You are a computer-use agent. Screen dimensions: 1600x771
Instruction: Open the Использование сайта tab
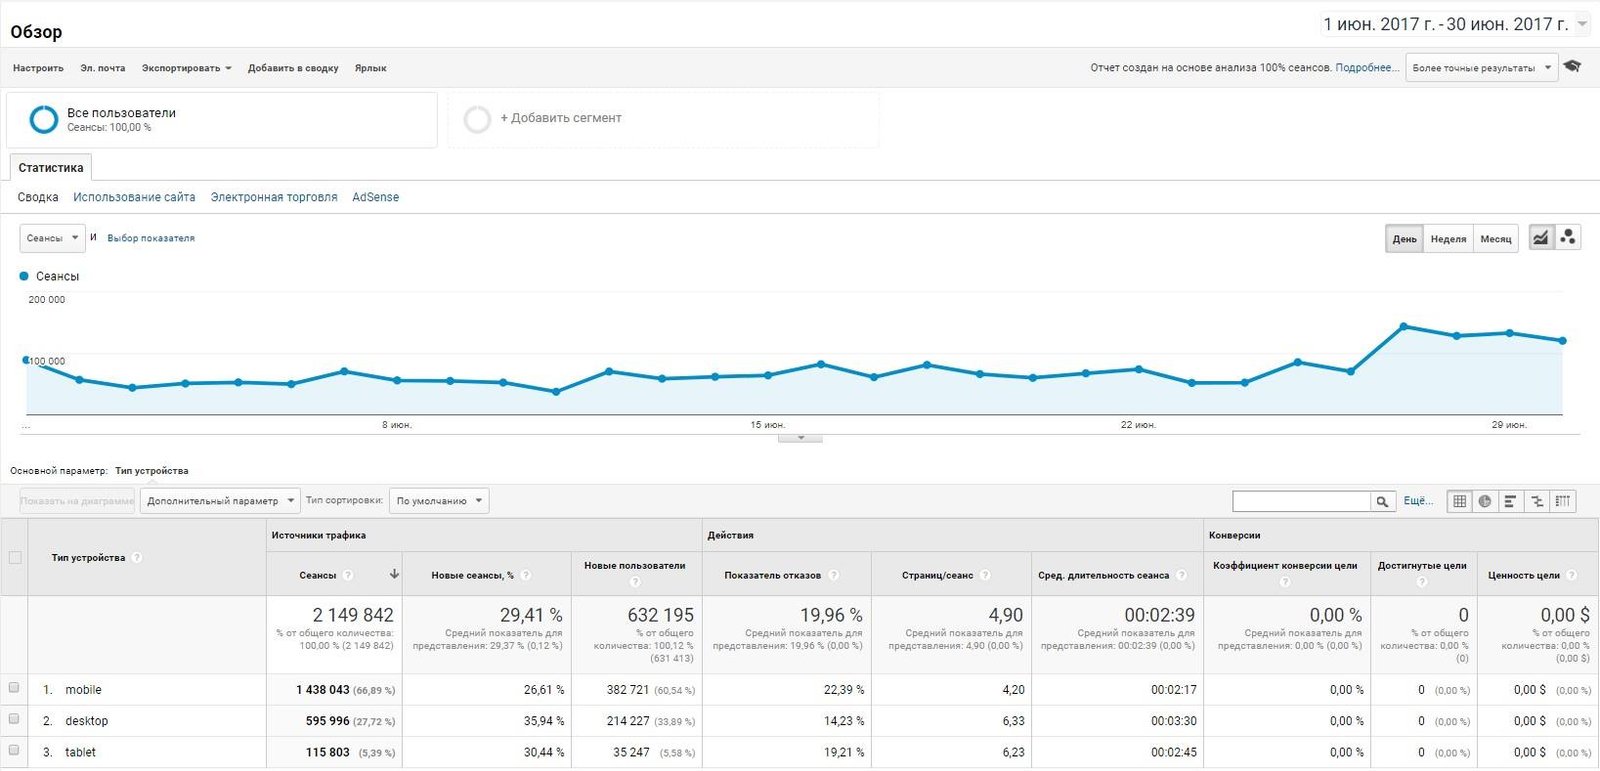pos(134,197)
